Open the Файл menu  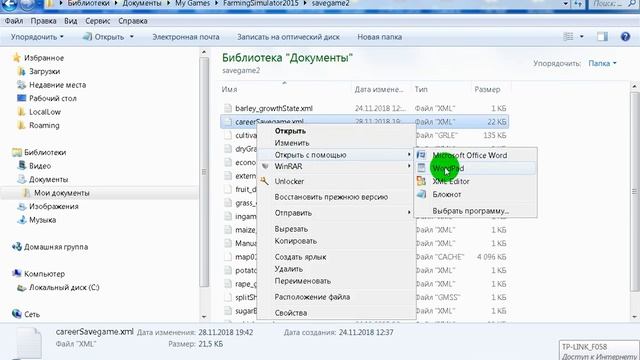click(14, 21)
